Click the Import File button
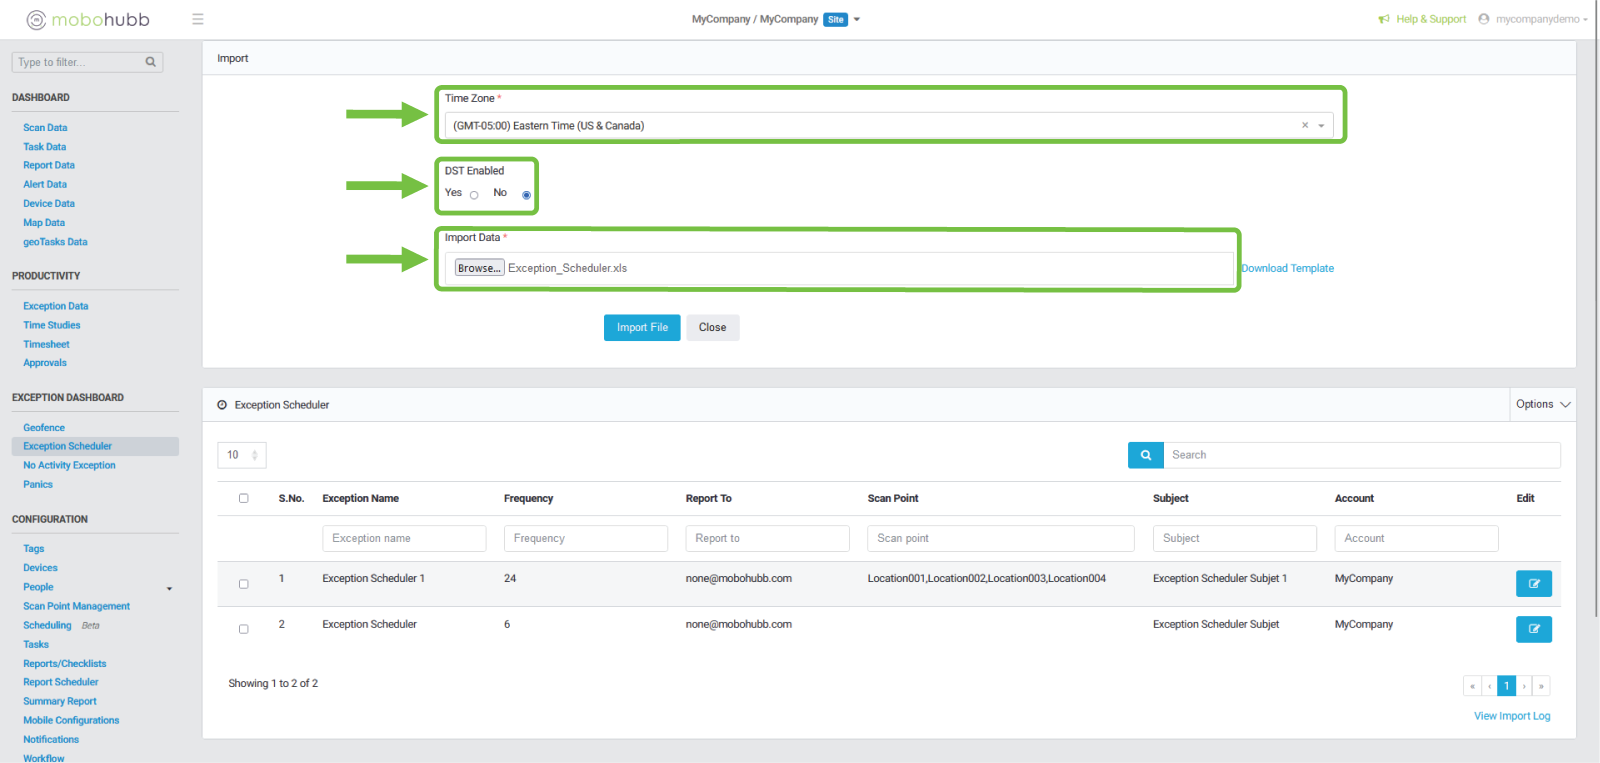 pyautogui.click(x=642, y=328)
